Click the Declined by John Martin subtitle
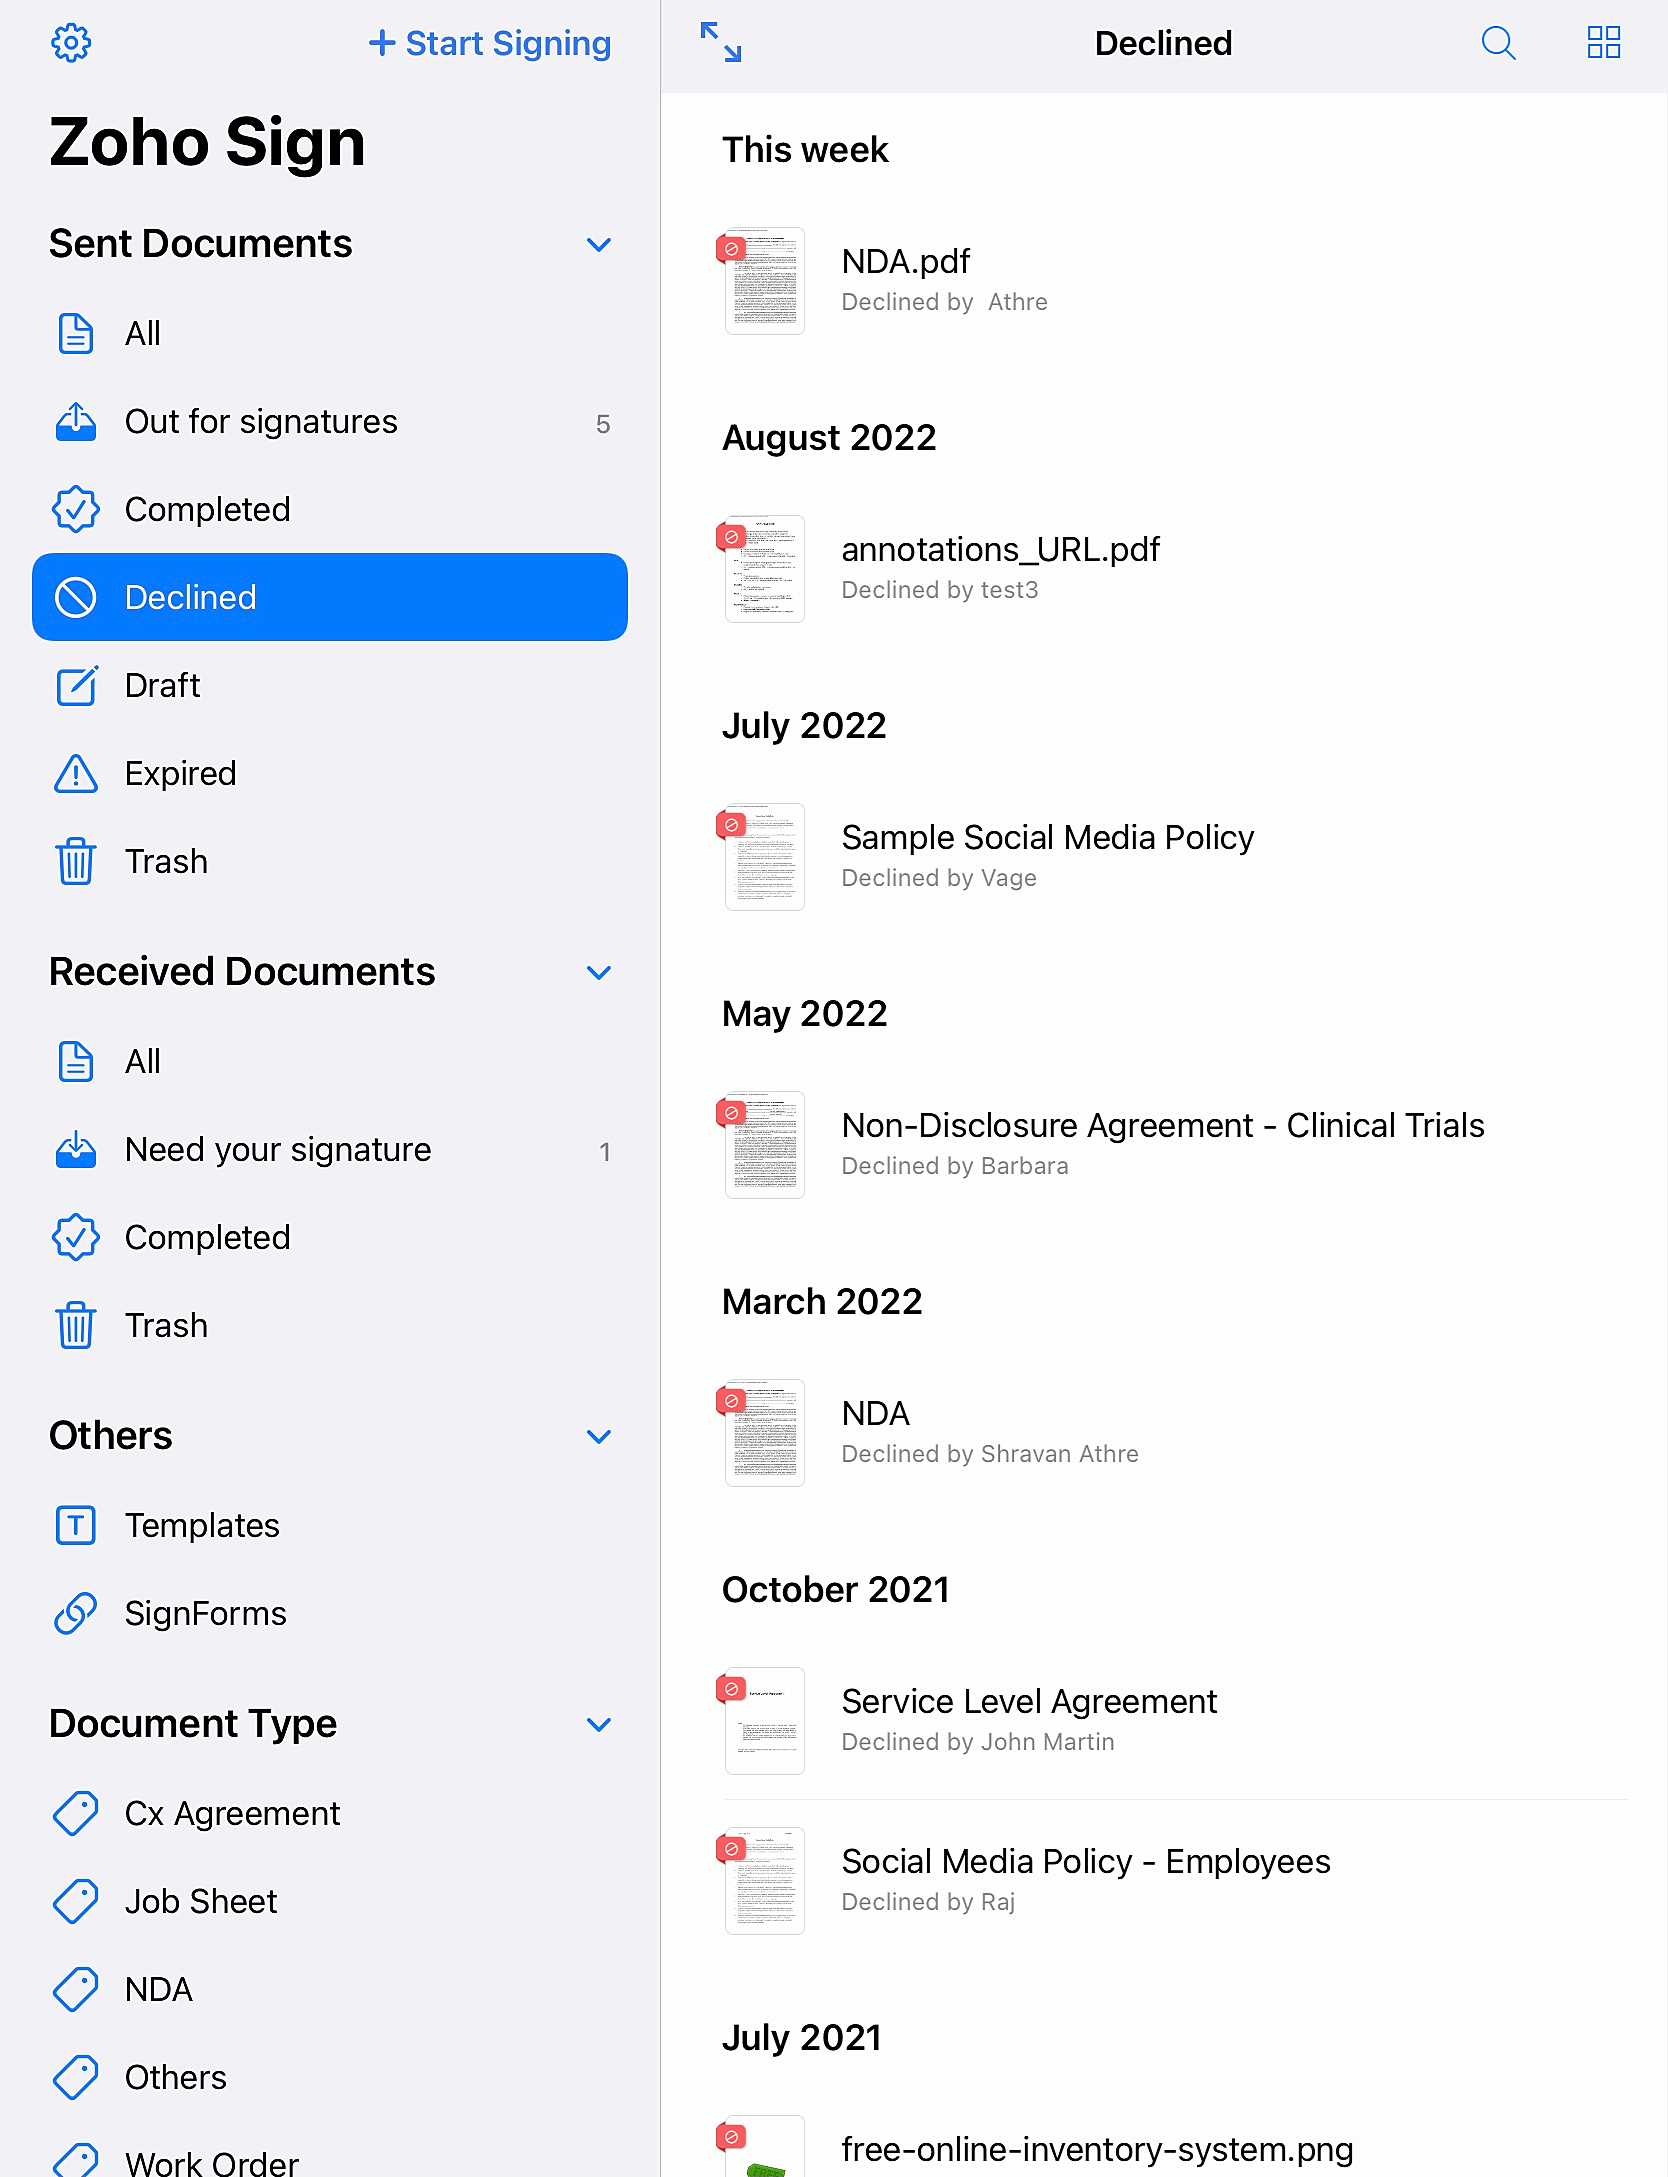 (x=978, y=1742)
